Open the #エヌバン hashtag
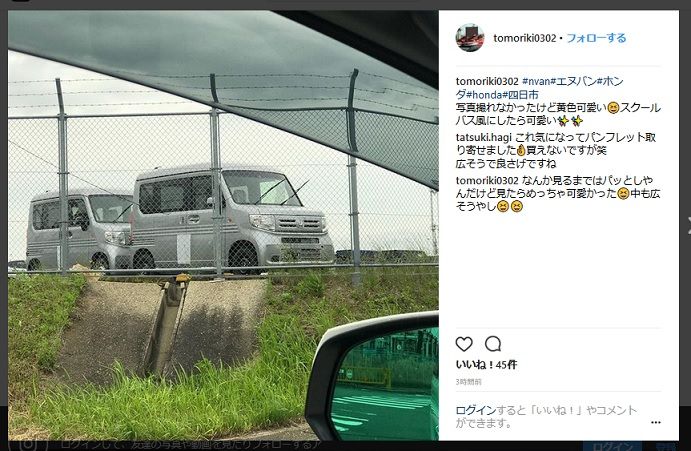Screen dimensions: 691x451 pyautogui.click(x=573, y=82)
